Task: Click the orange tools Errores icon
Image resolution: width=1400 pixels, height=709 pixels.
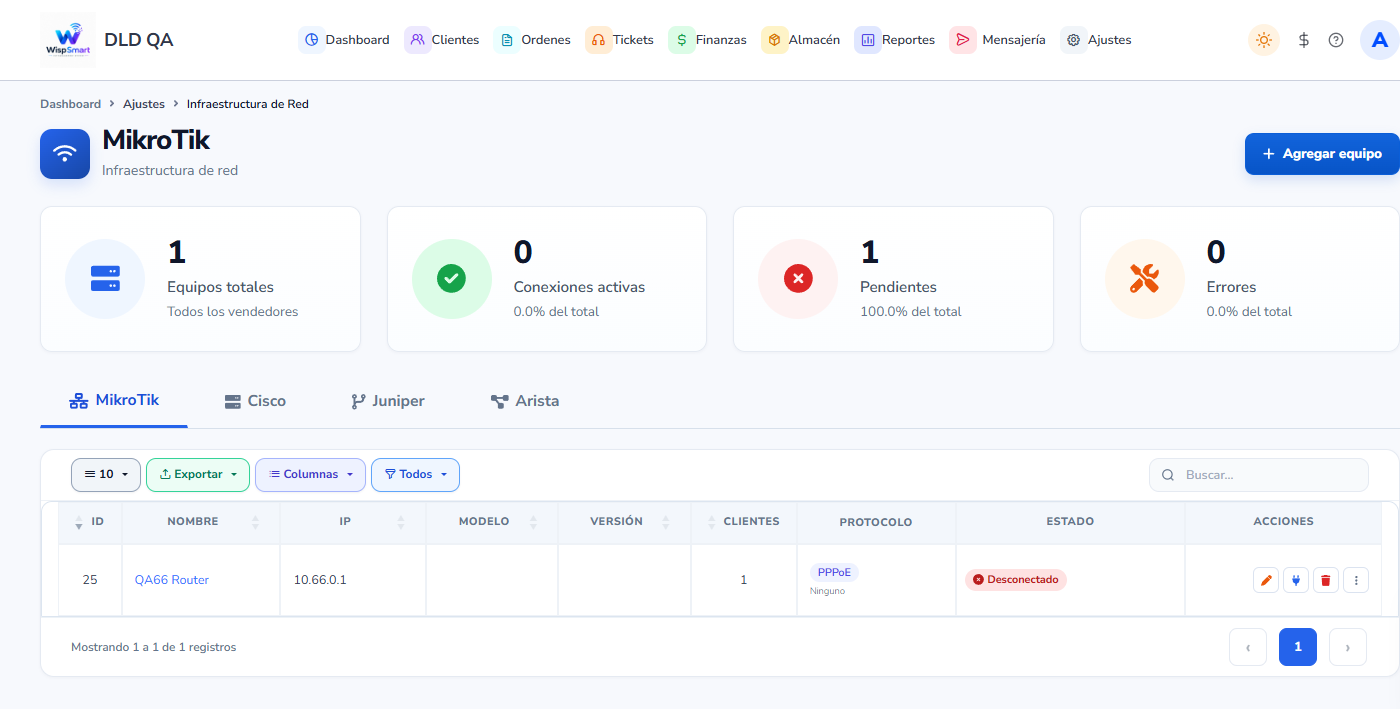Action: point(1145,279)
